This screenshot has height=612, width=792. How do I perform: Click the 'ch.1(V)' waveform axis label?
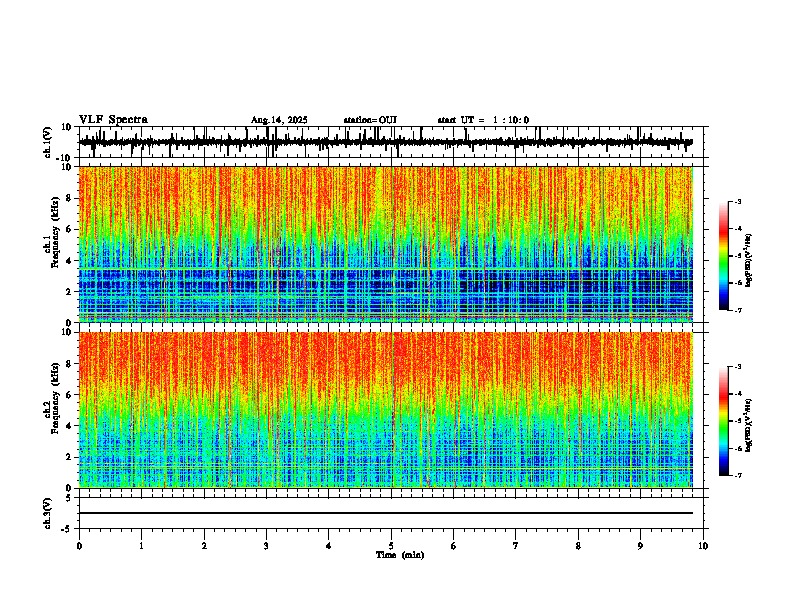(x=48, y=142)
